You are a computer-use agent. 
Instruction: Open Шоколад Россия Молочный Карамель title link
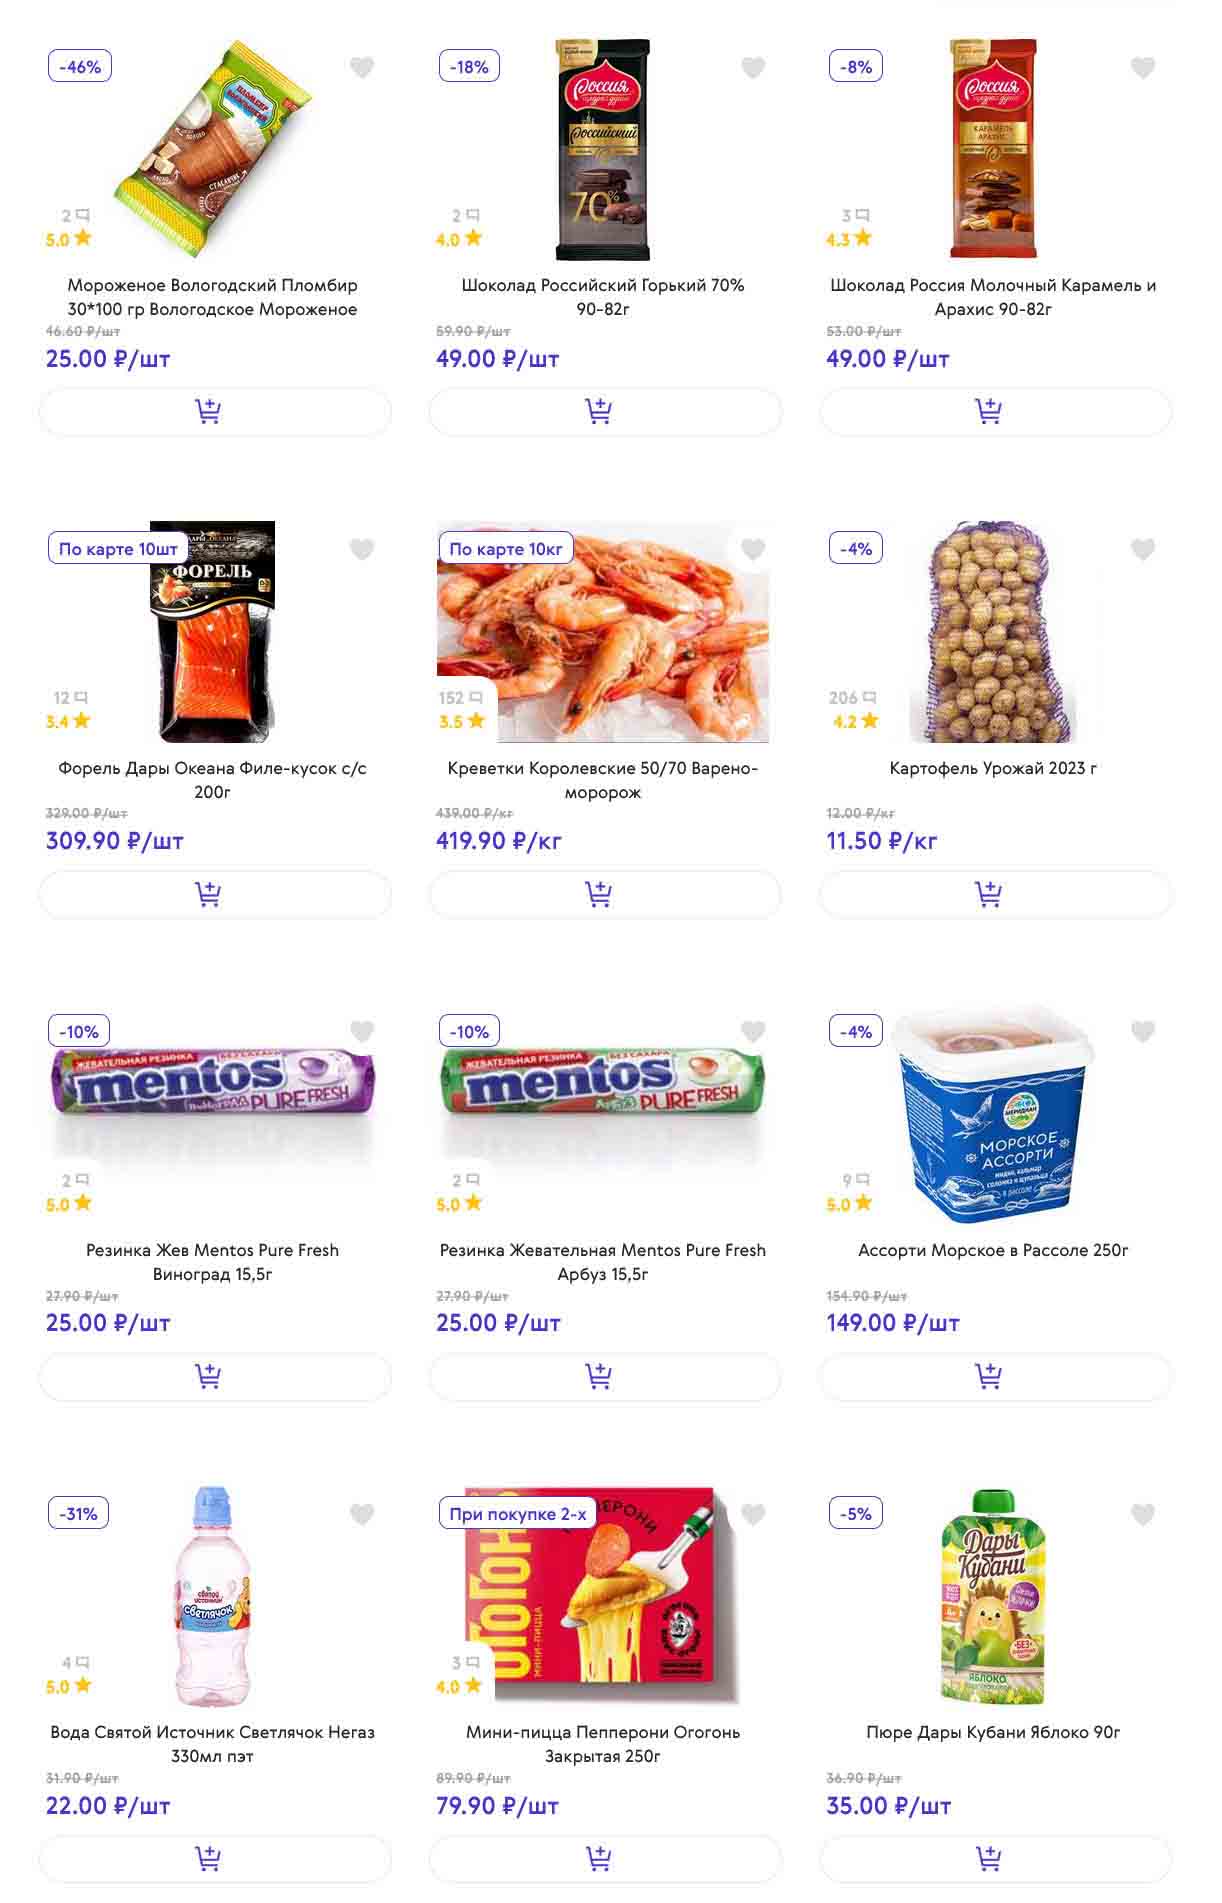click(x=993, y=297)
